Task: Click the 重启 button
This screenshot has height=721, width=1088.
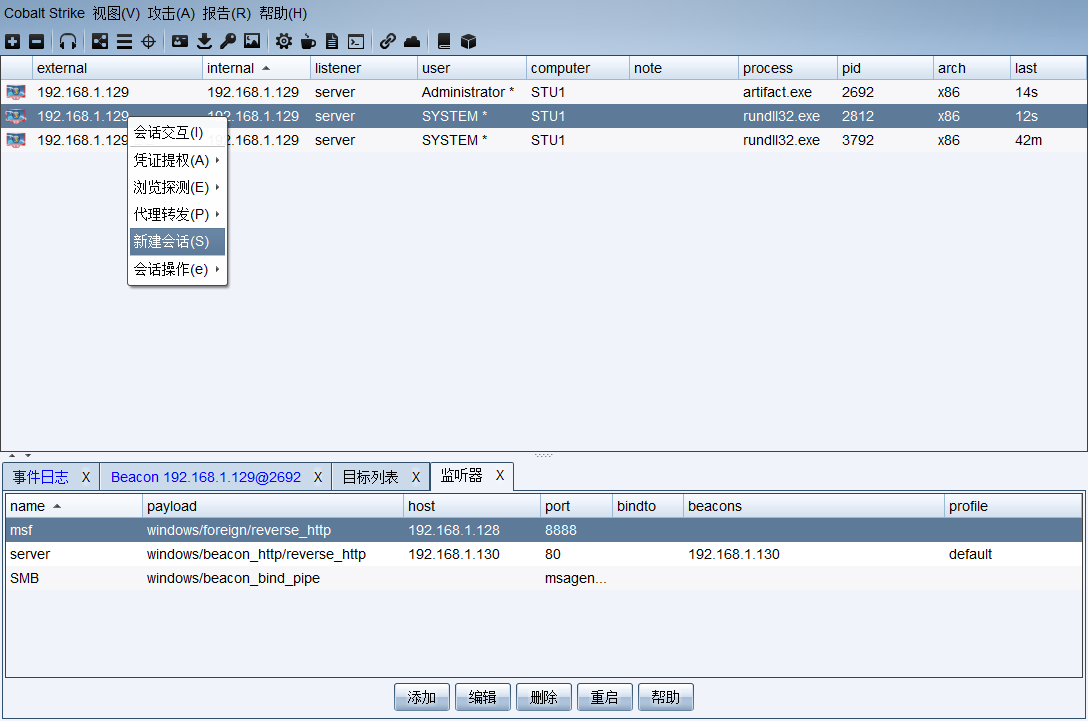Action: (605, 697)
